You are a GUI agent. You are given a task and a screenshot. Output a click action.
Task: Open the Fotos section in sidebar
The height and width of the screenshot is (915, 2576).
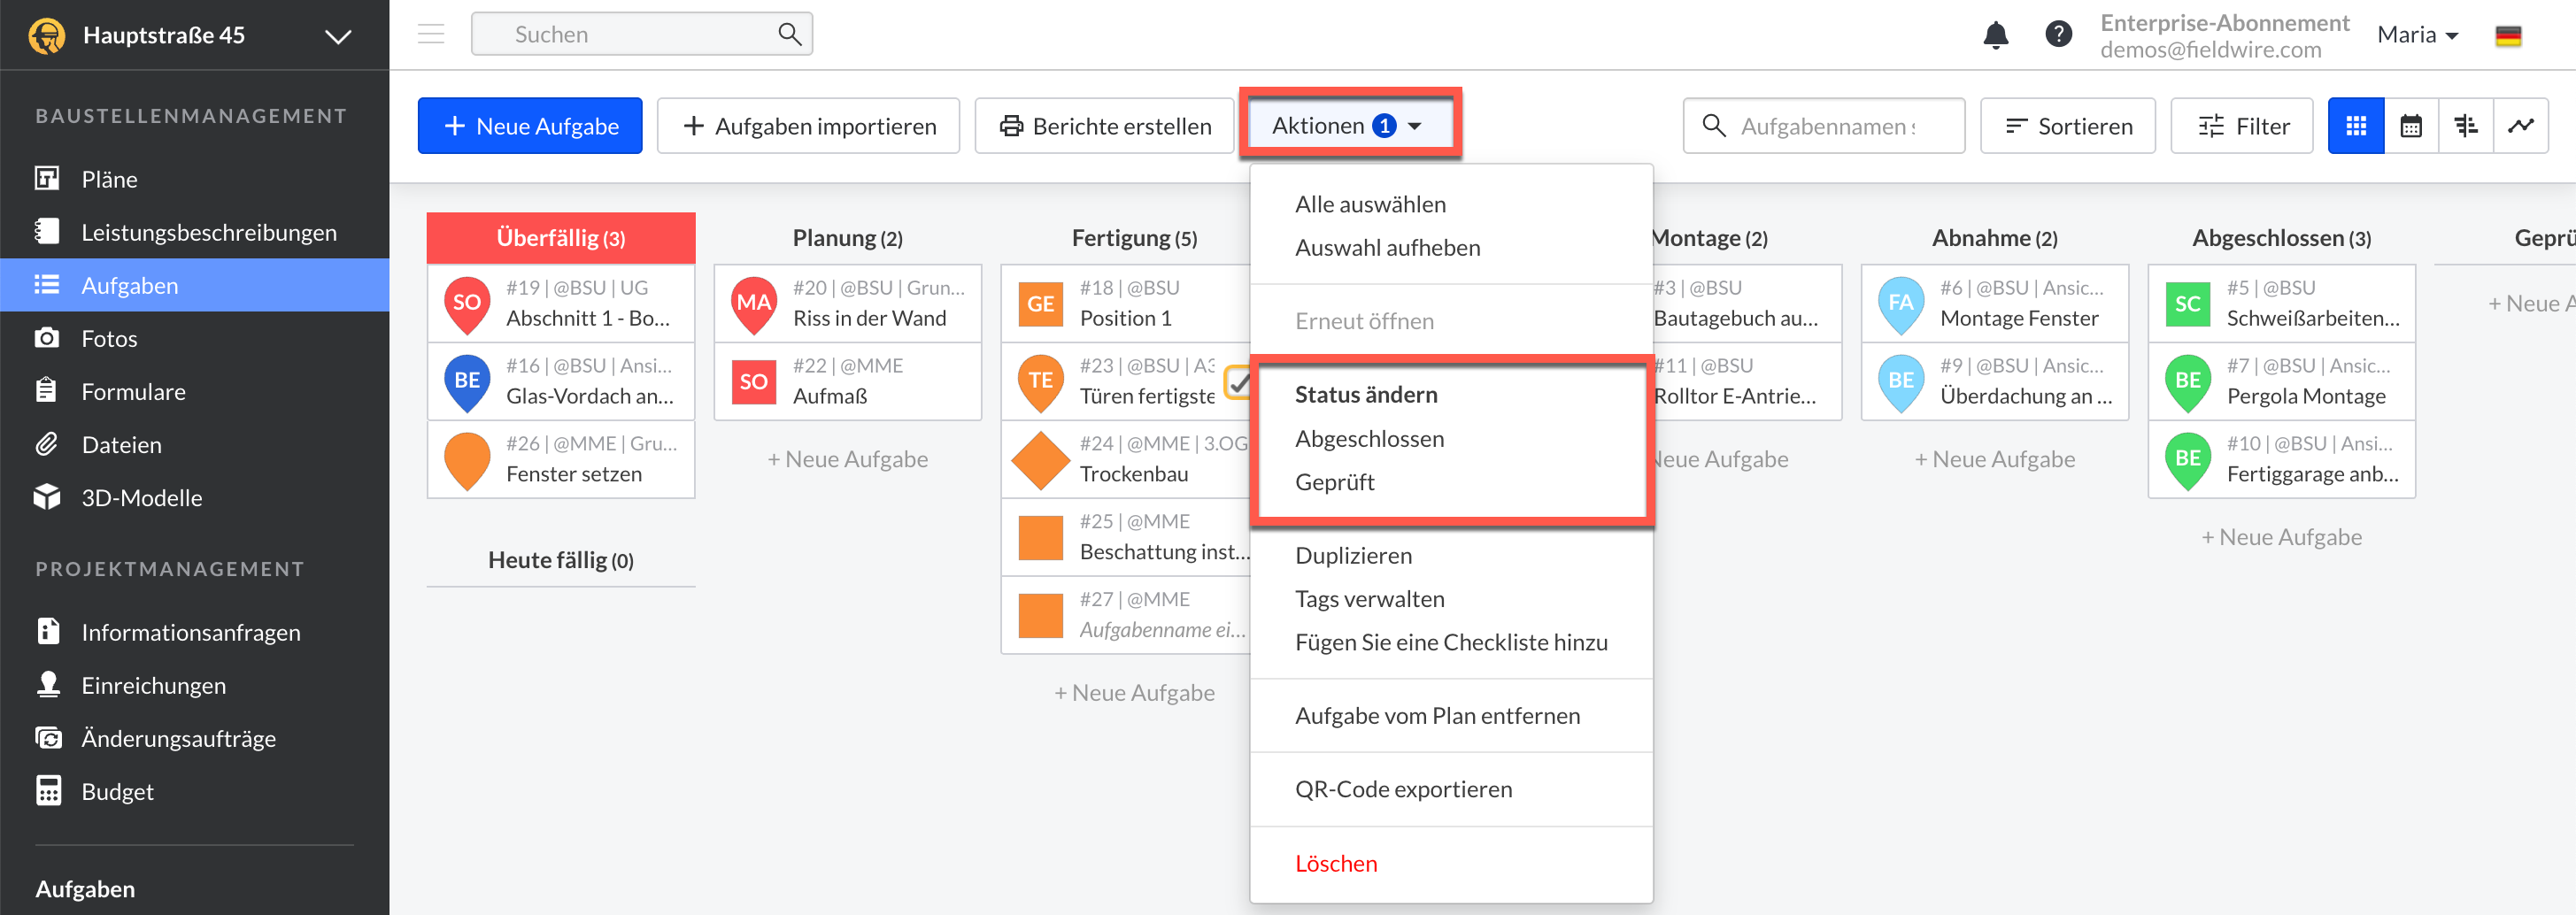(109, 339)
